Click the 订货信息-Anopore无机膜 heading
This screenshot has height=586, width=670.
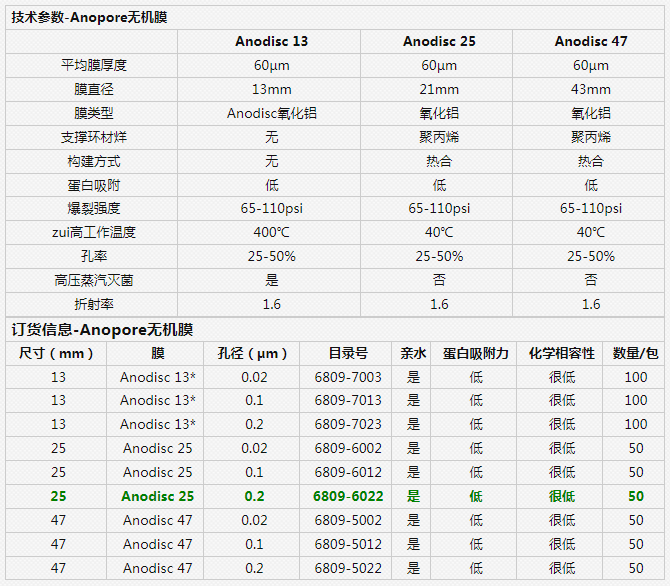[102, 330]
